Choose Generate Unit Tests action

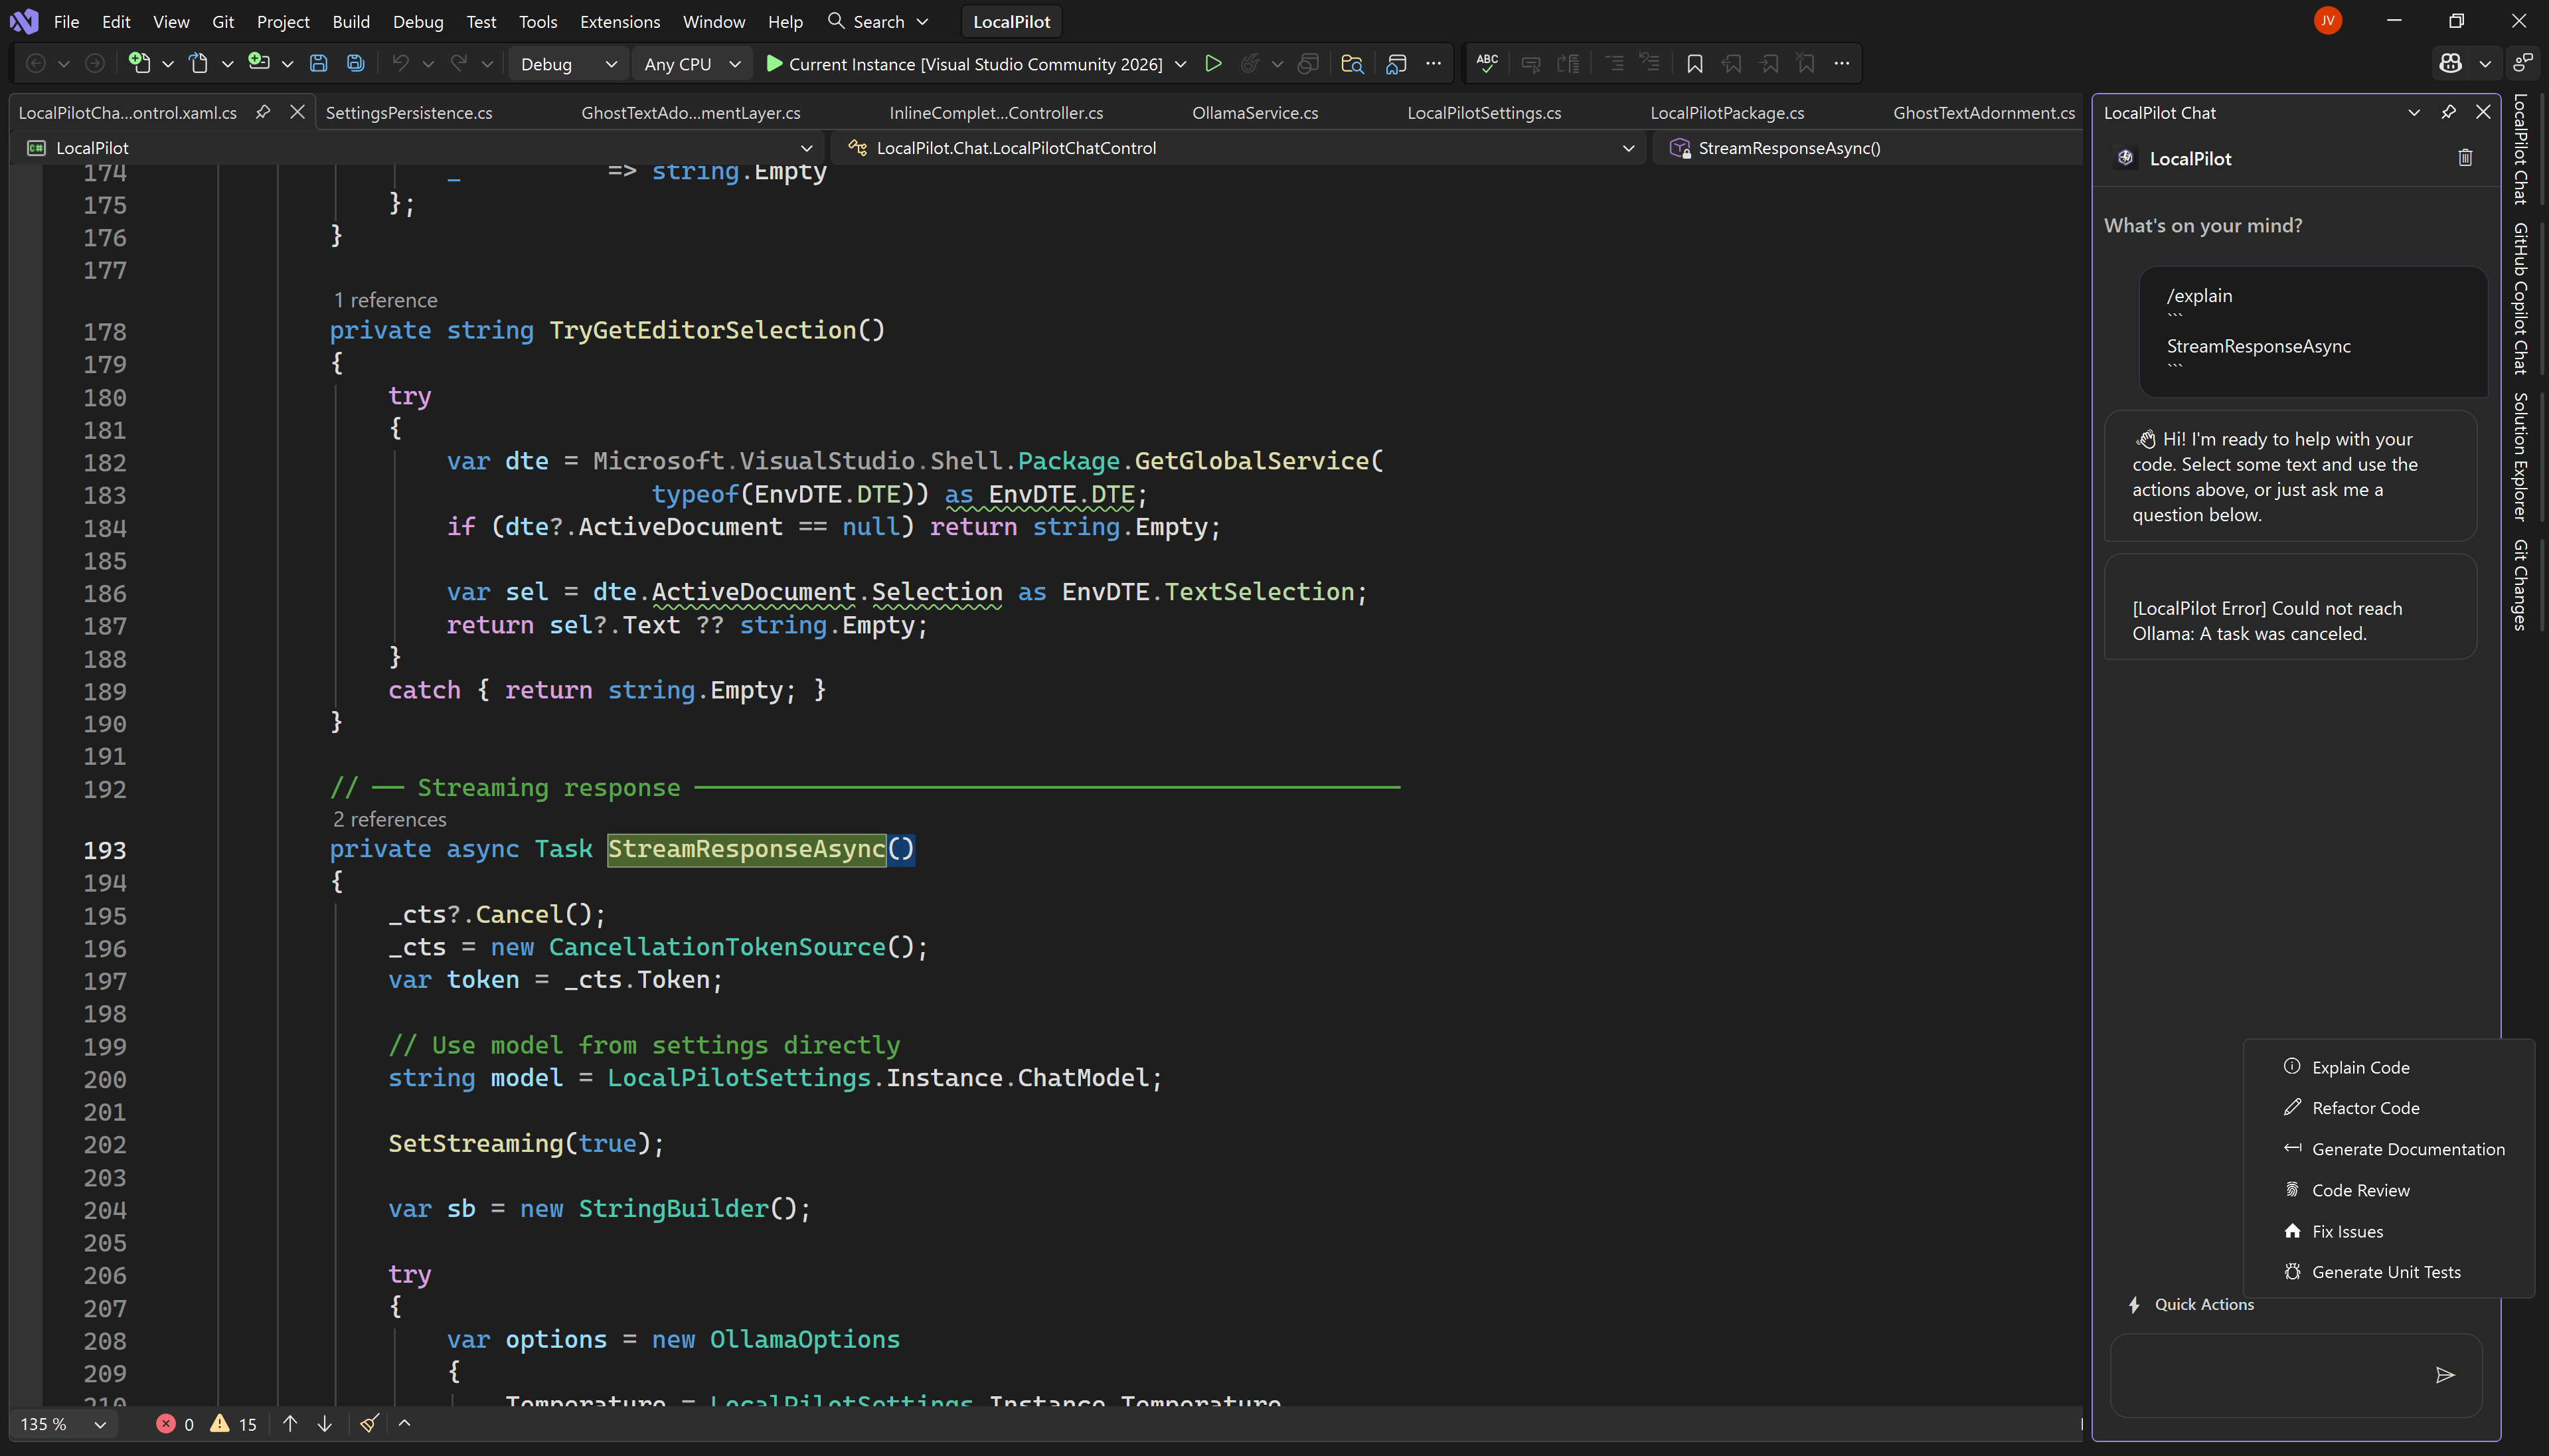click(x=2385, y=1272)
